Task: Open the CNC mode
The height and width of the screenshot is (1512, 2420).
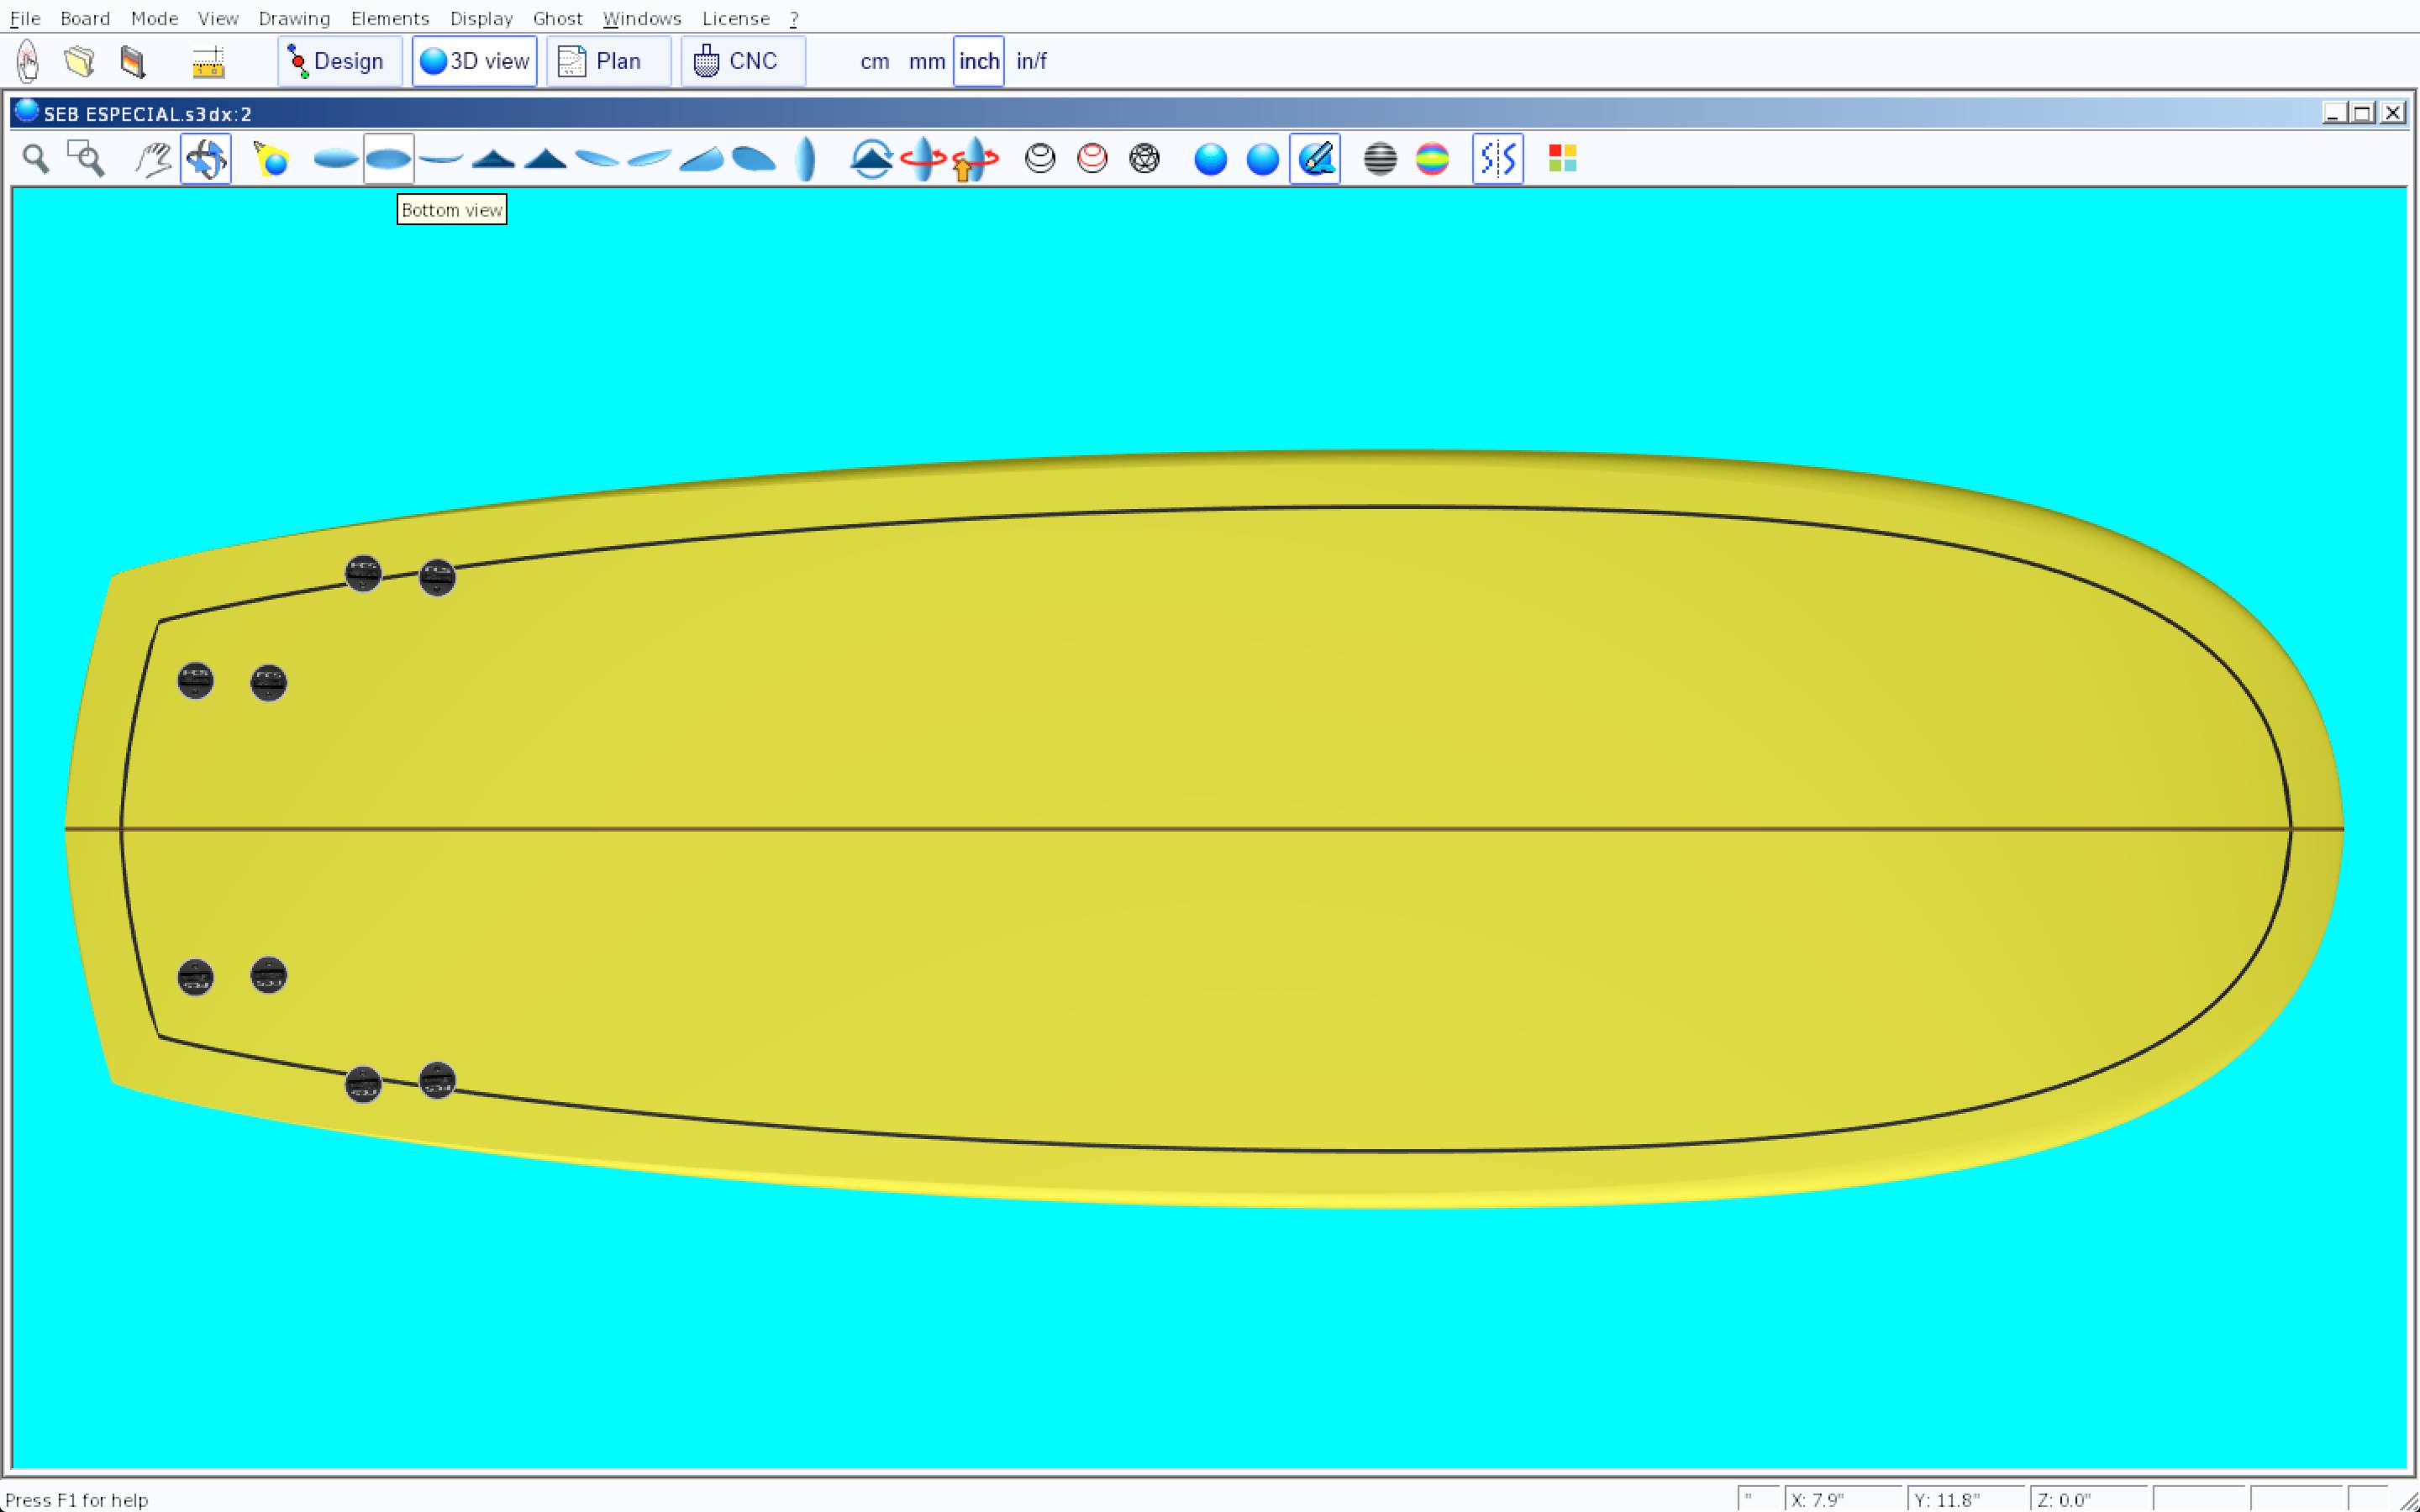Action: point(742,61)
